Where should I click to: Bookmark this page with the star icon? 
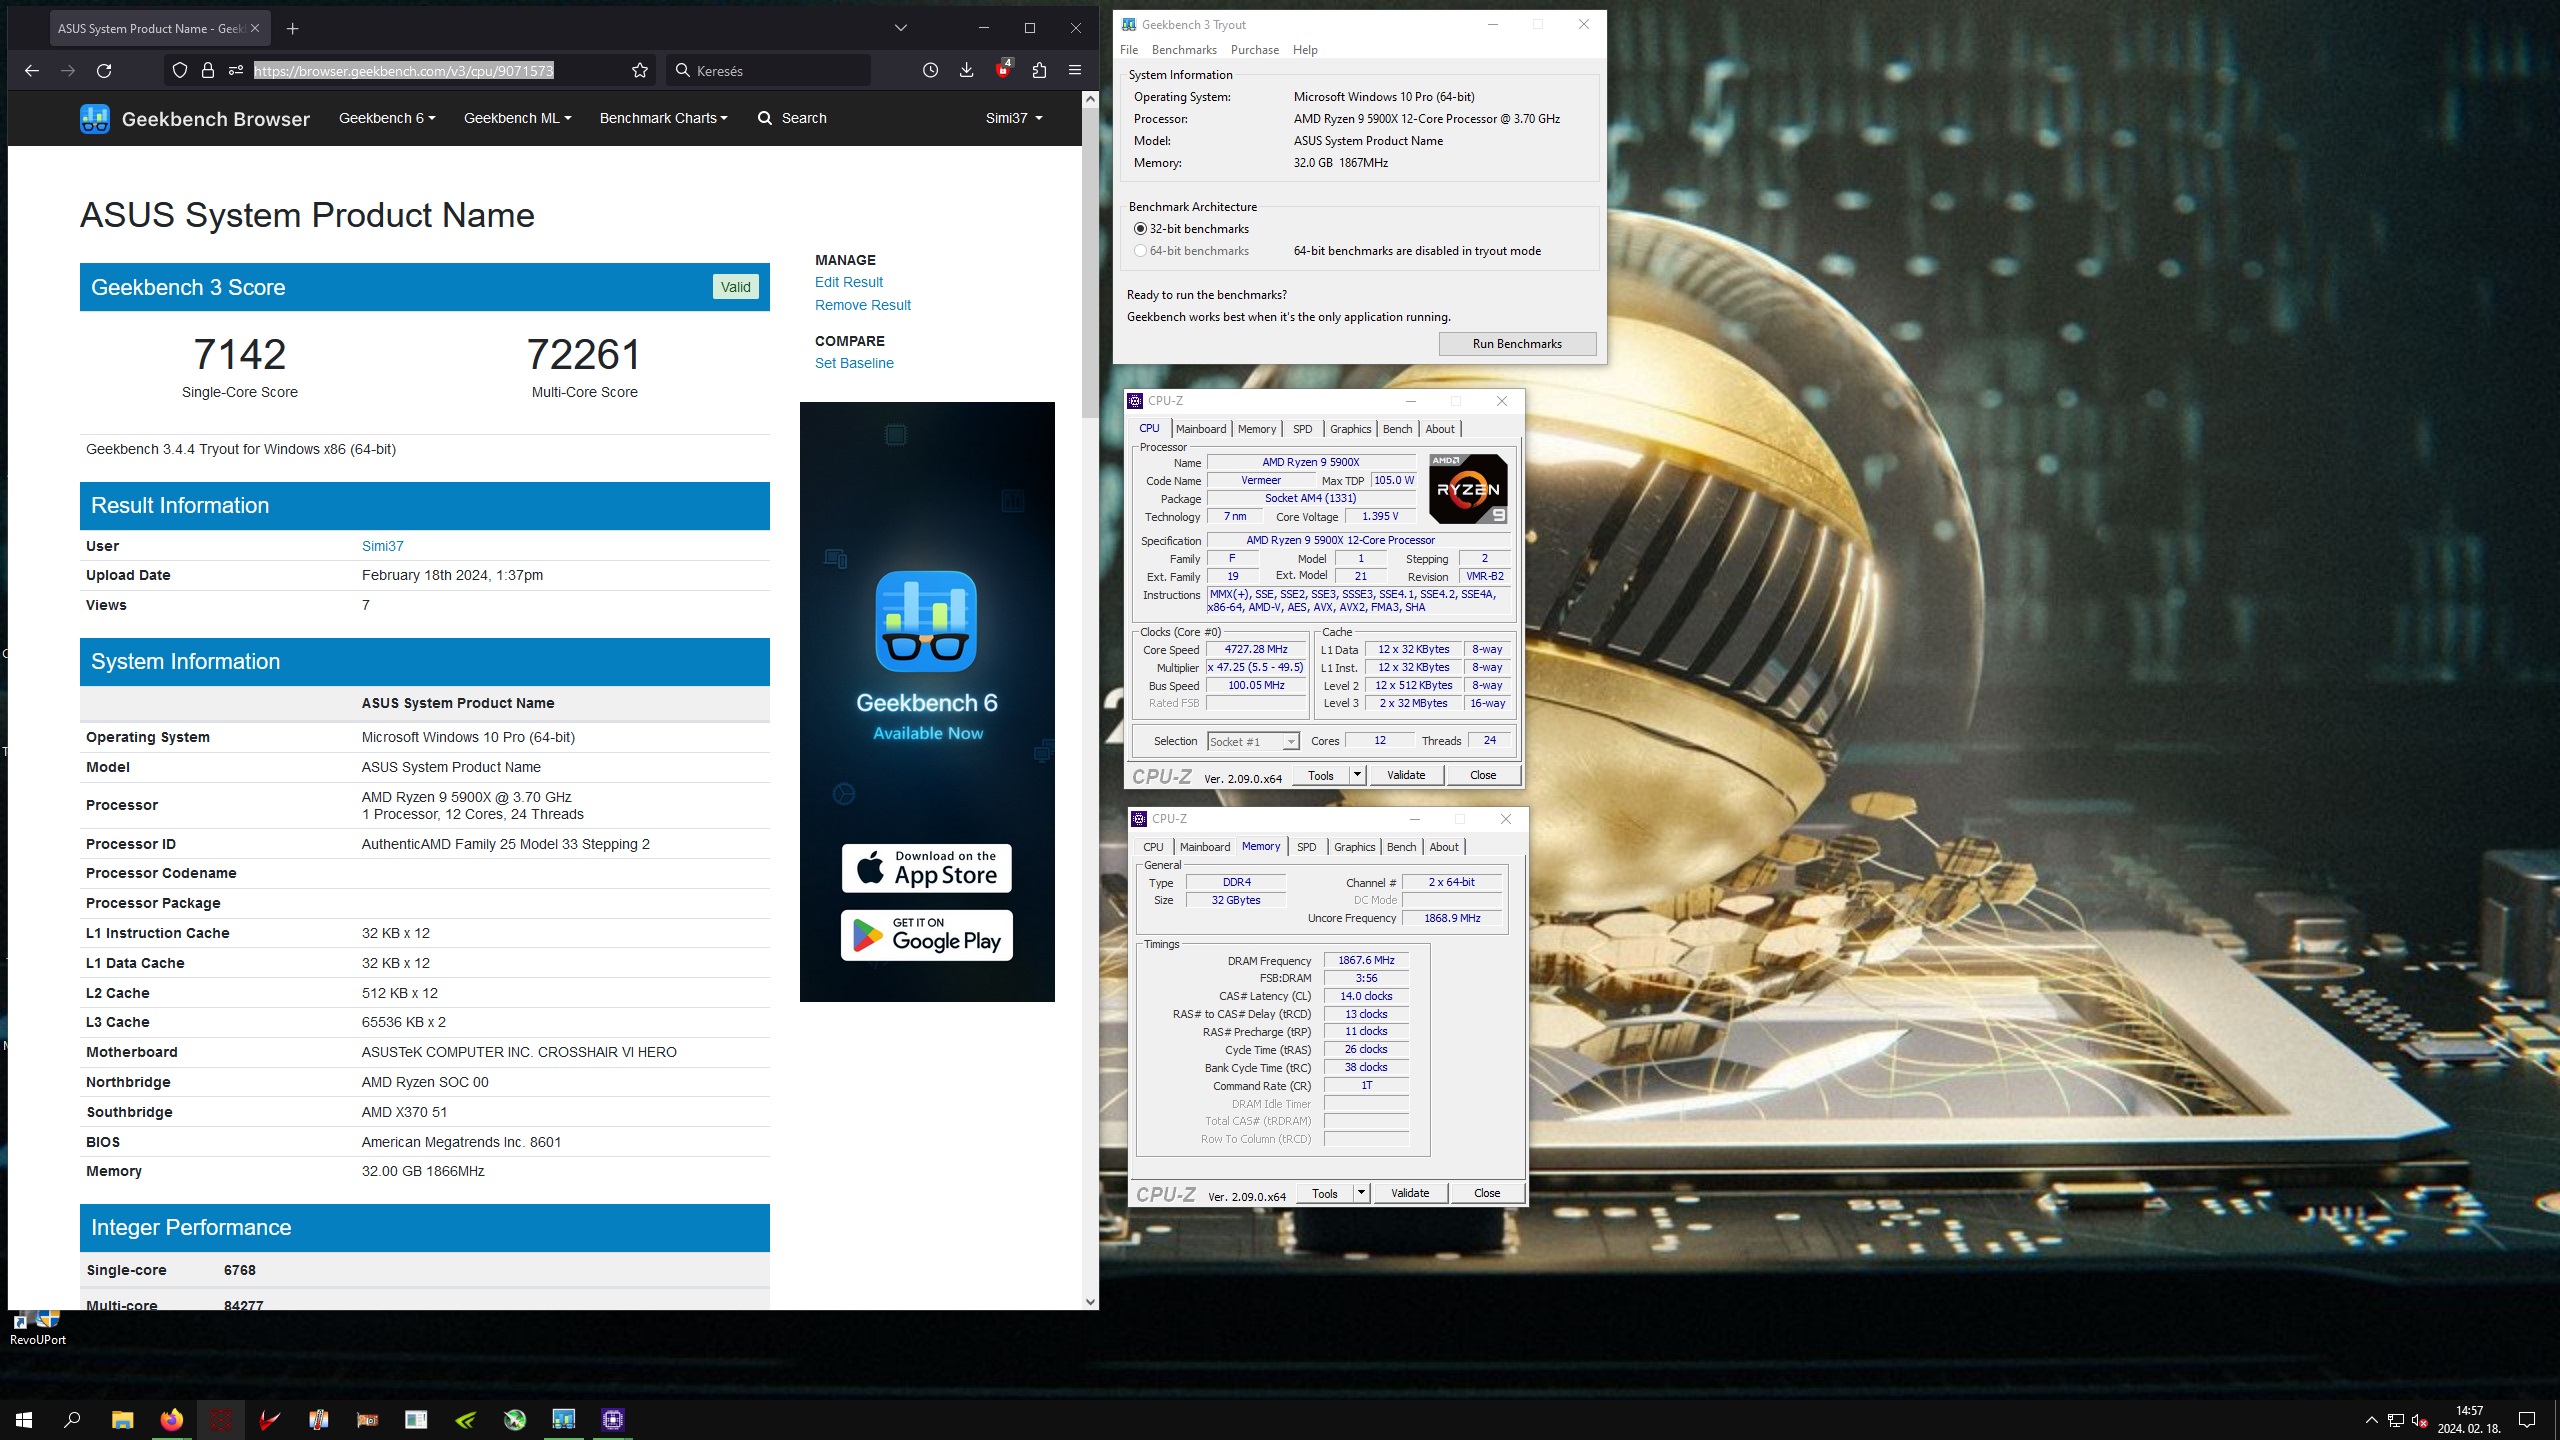click(640, 71)
